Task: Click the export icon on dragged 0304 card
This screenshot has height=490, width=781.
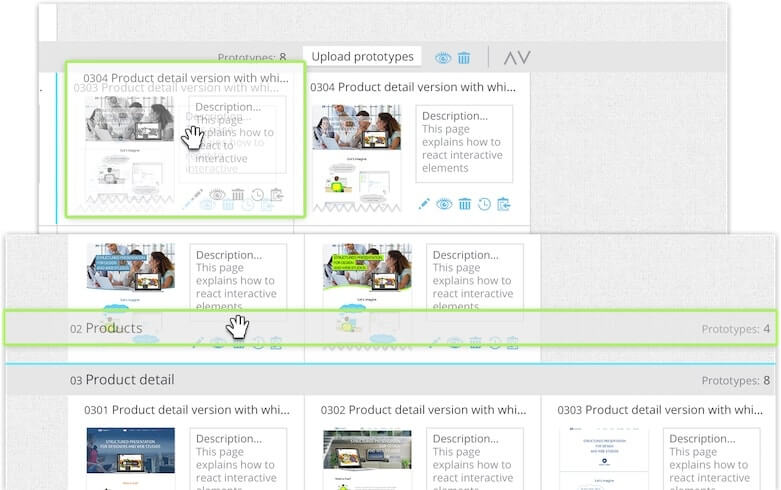Action: pos(277,195)
